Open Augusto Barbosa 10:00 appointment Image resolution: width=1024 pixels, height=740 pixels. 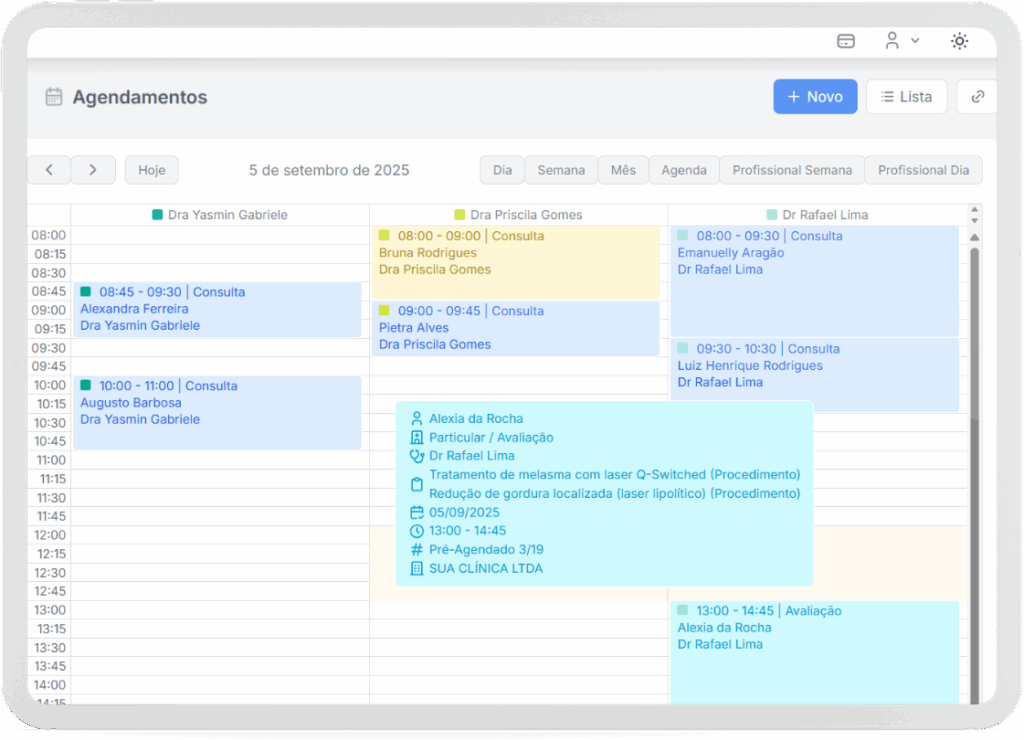[217, 412]
